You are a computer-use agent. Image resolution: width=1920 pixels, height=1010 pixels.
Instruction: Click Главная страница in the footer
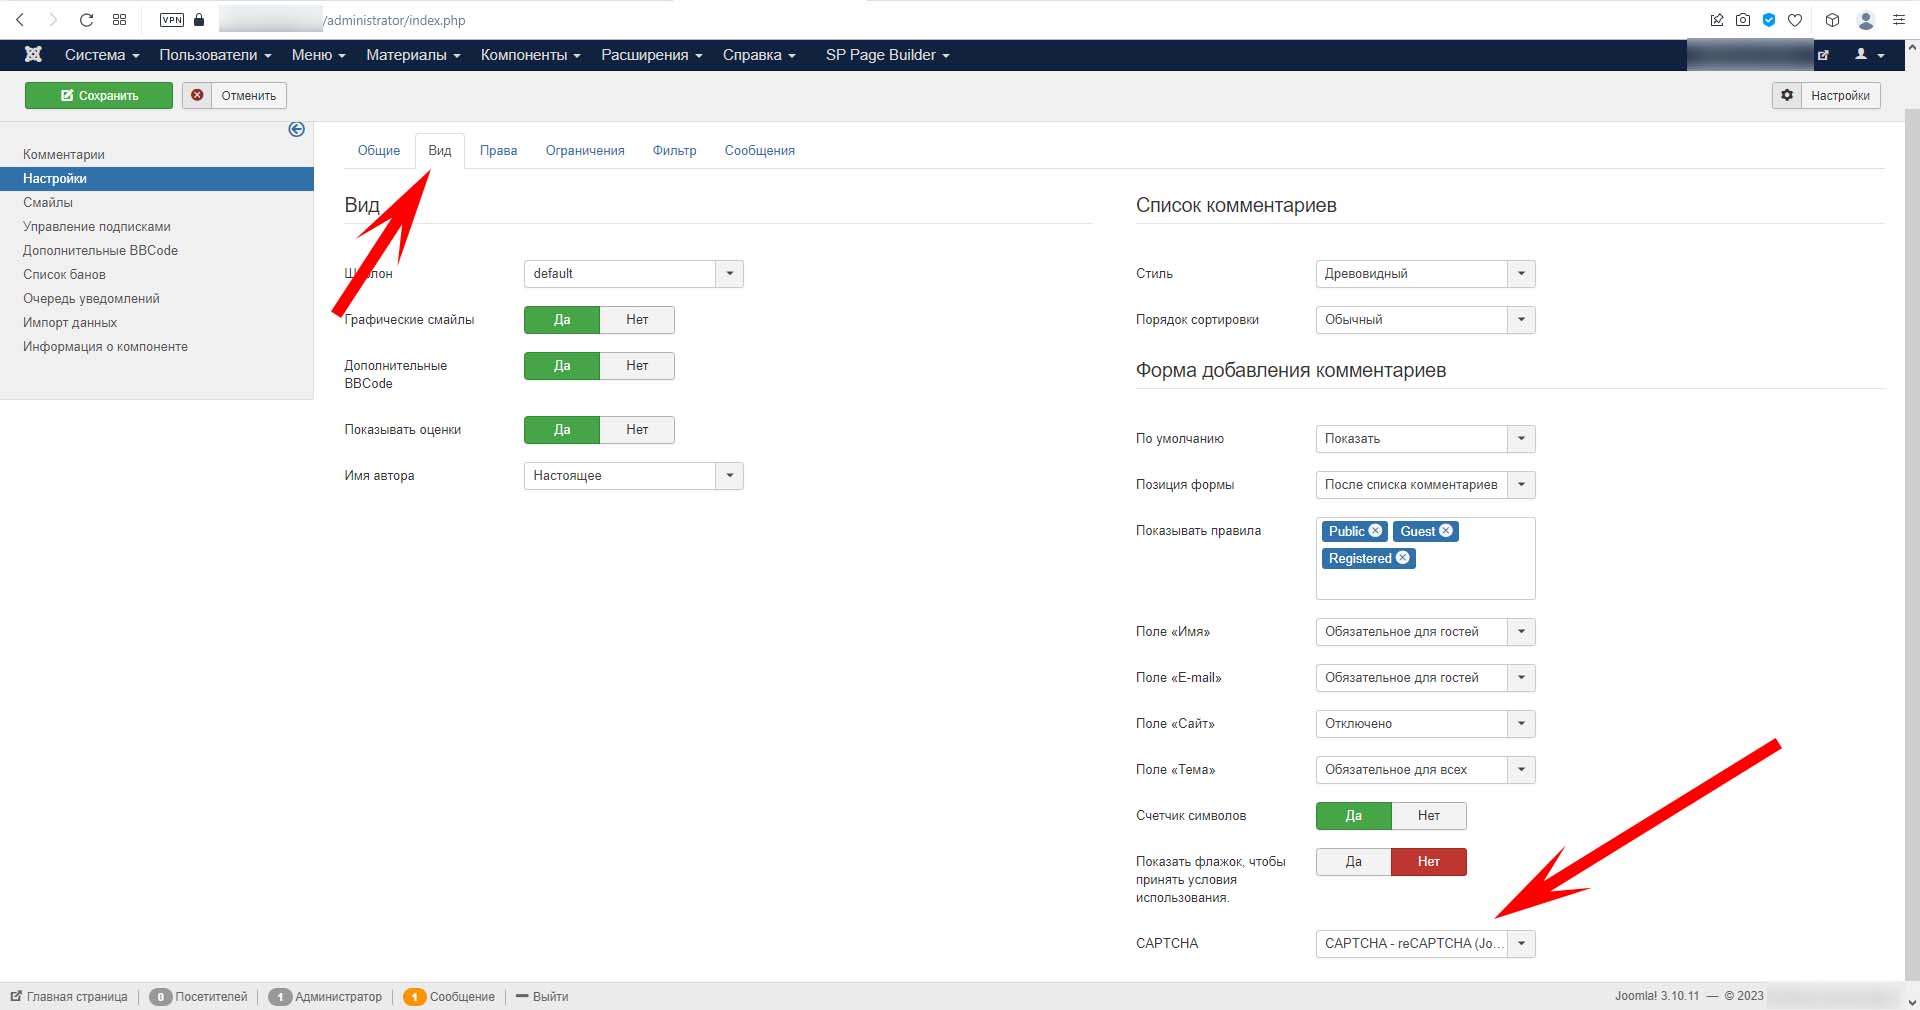(x=69, y=997)
